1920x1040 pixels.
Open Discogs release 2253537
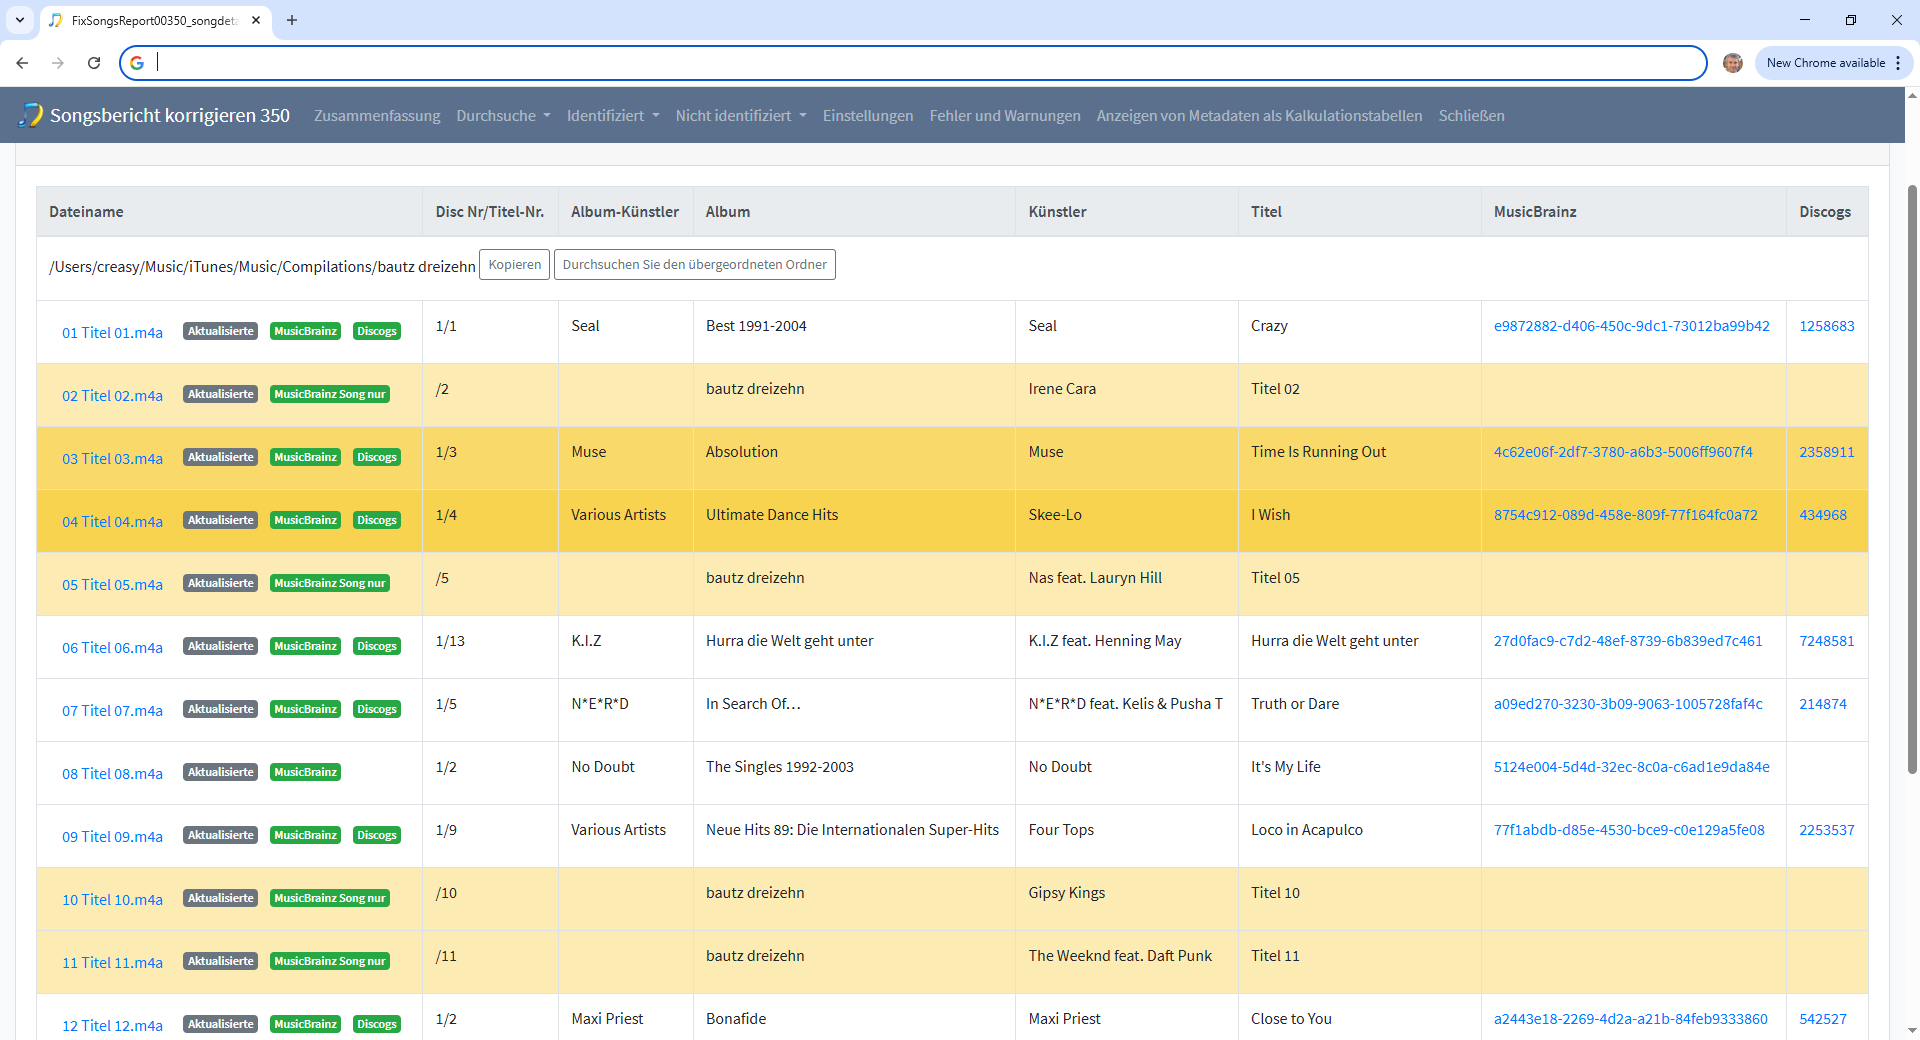pyautogui.click(x=1826, y=830)
